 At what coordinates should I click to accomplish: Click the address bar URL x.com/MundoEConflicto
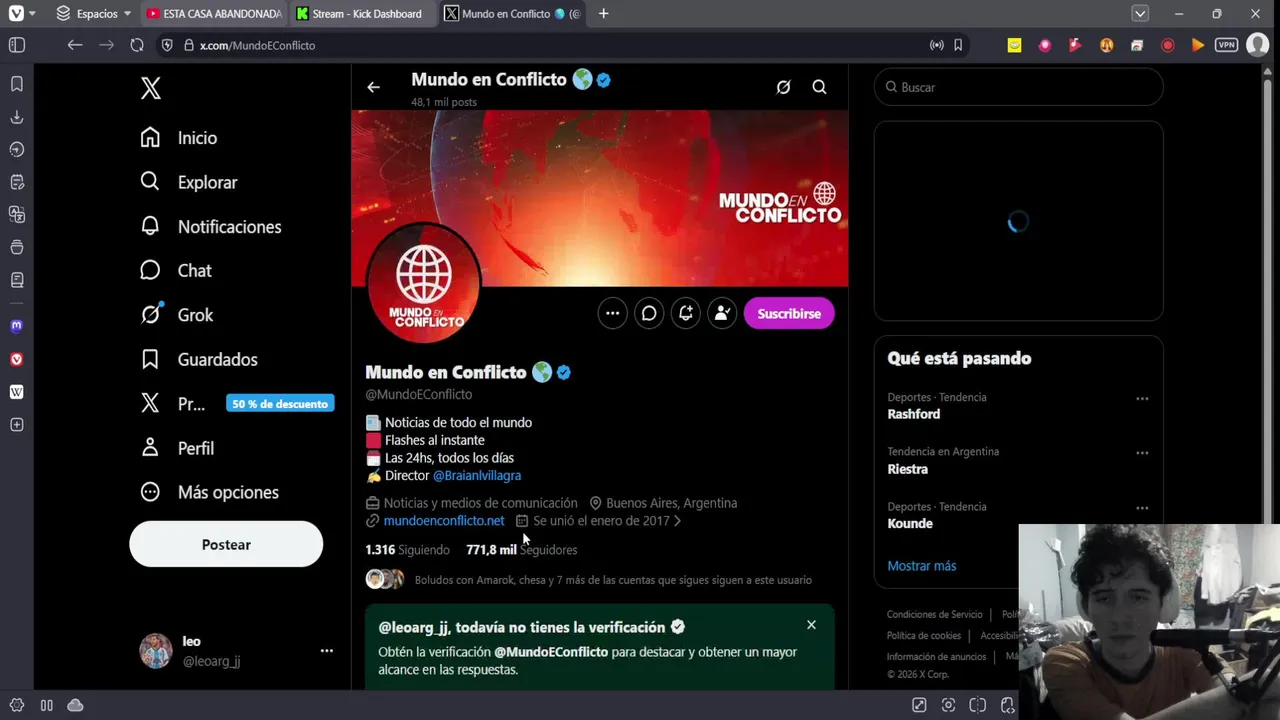point(257,46)
